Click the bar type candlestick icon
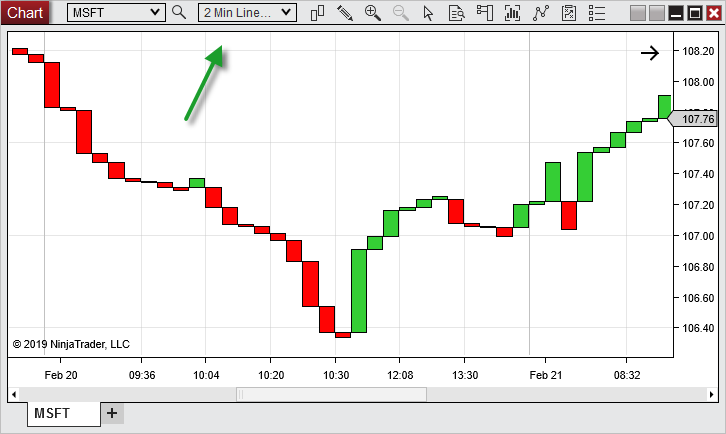Screen dimensions: 726x434 tap(318, 13)
